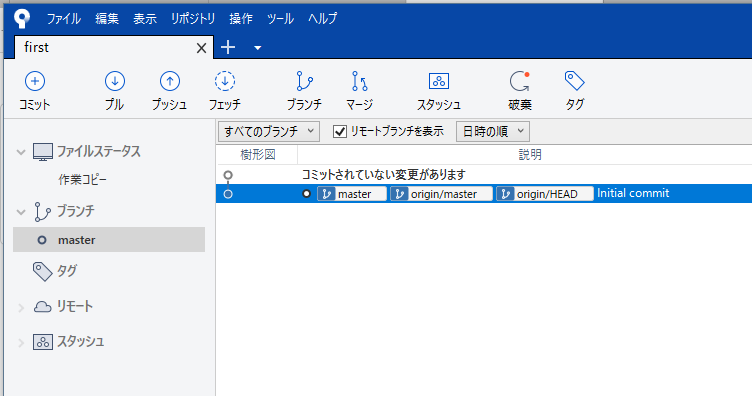Screen dimensions: 752x396
Task: Click graph node of Initial commit row
Action: coord(228,194)
